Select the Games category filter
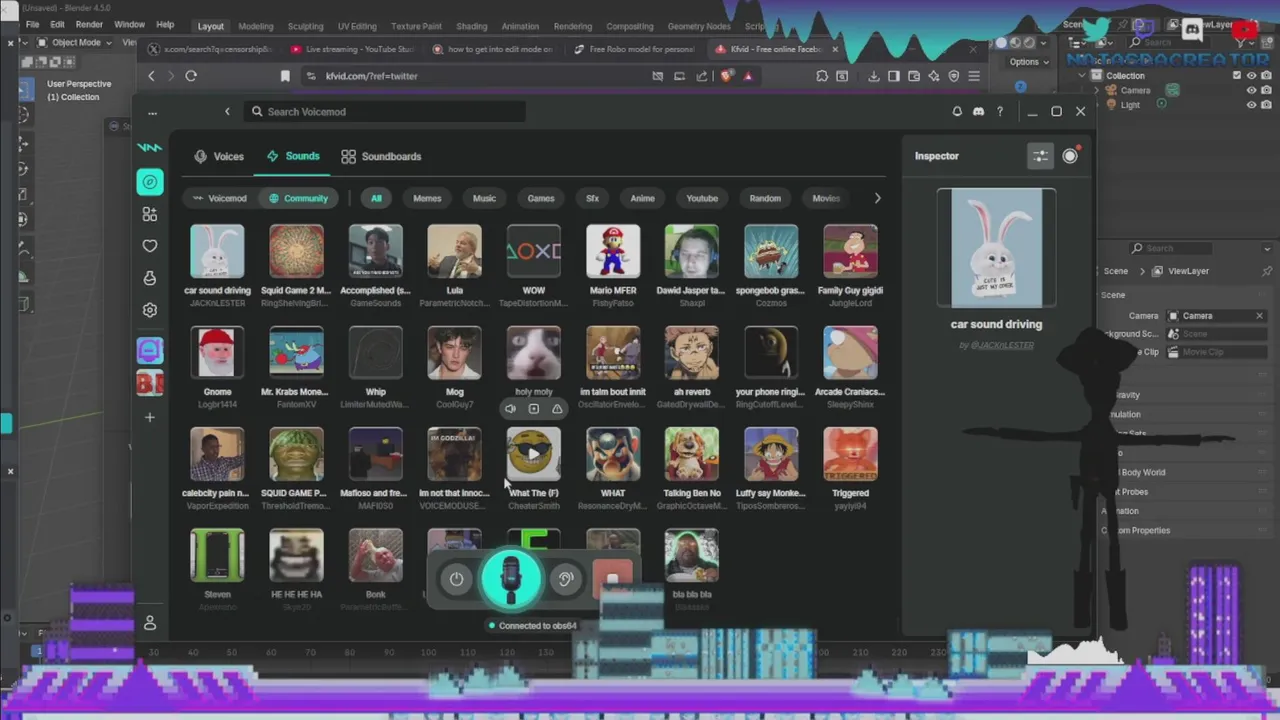This screenshot has height=720, width=1280. (x=541, y=198)
